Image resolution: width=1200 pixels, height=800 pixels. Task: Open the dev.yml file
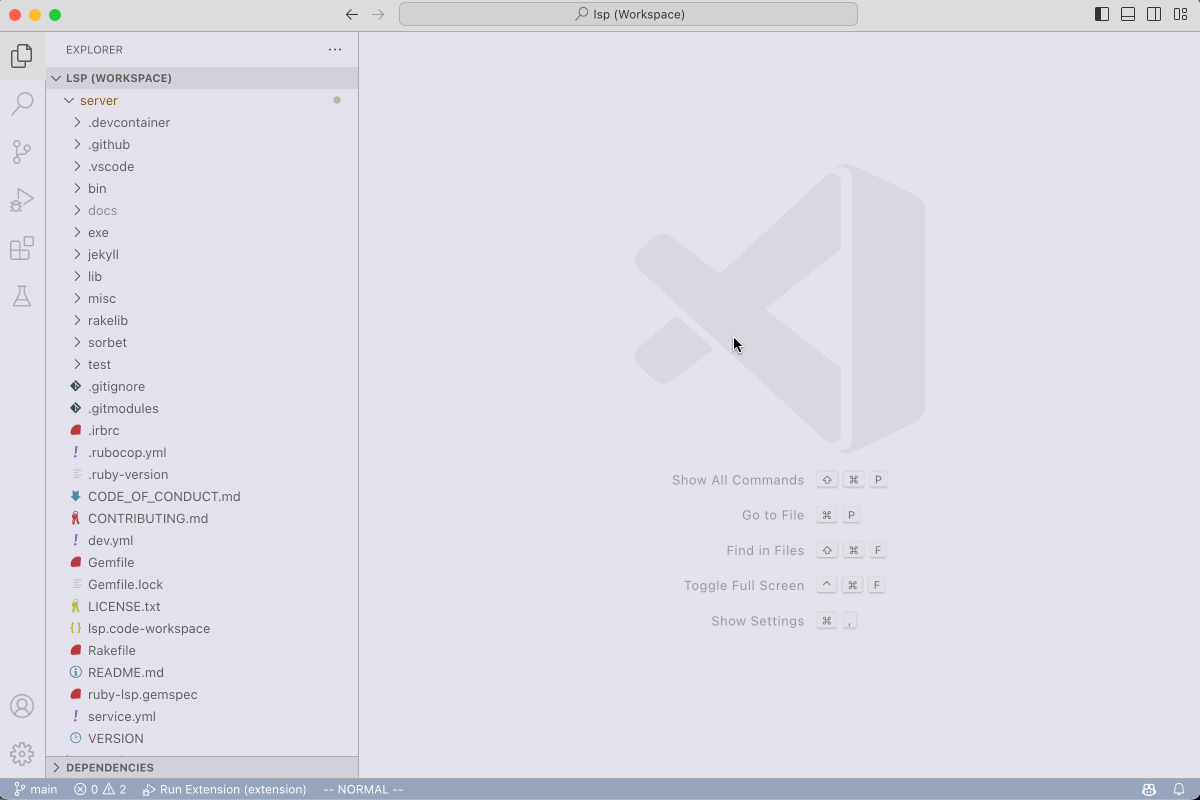(x=202, y=540)
